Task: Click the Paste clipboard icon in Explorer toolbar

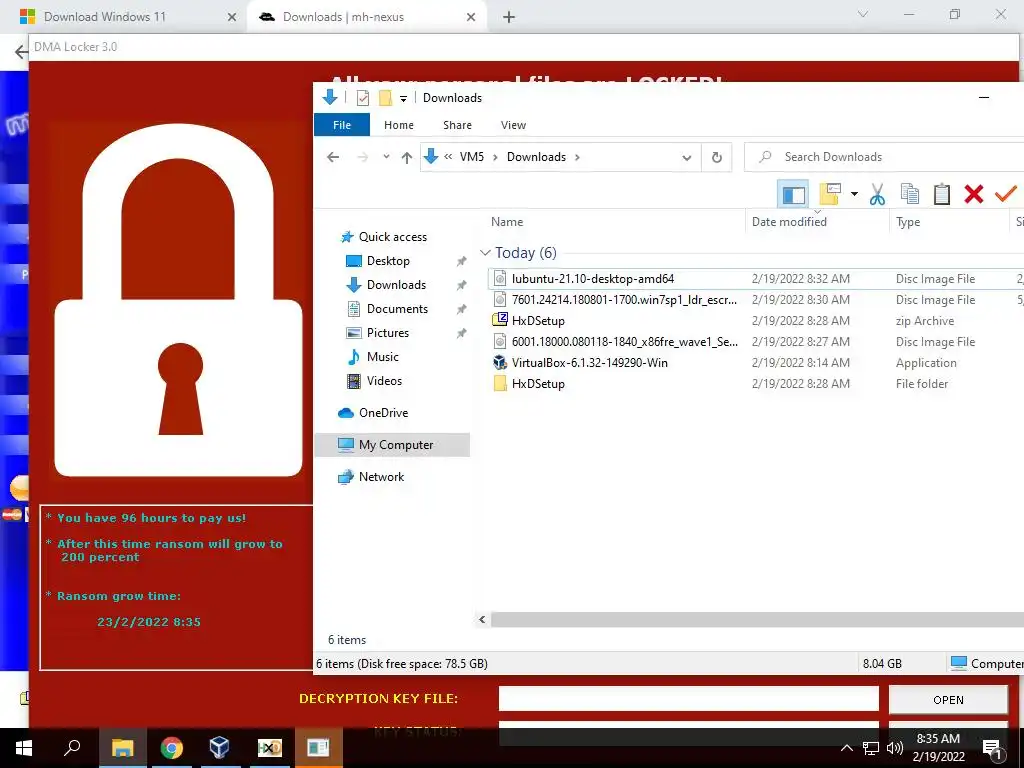Action: (x=941, y=194)
